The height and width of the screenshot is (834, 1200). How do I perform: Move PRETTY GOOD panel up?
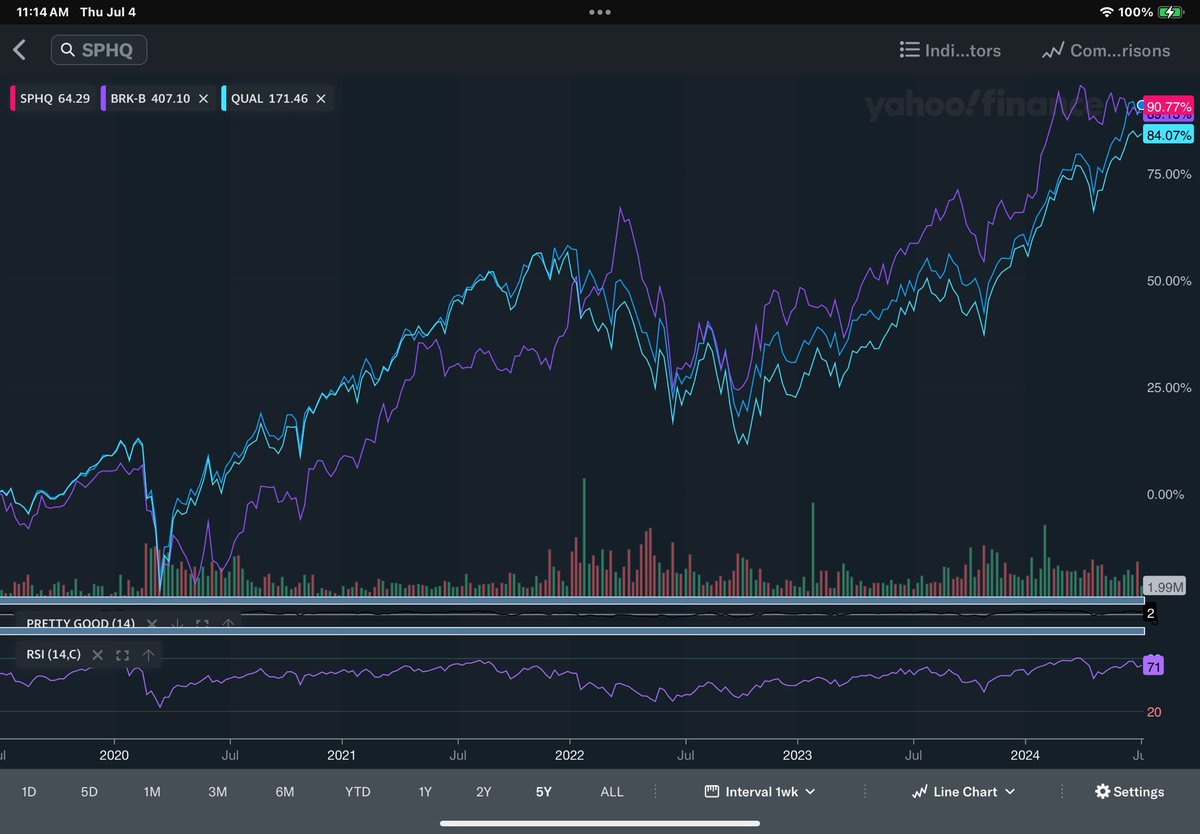tap(227, 624)
